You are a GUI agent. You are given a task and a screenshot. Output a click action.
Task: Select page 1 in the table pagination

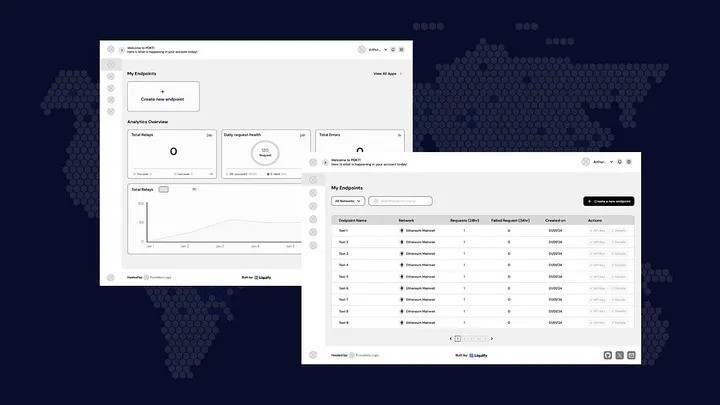[458, 338]
